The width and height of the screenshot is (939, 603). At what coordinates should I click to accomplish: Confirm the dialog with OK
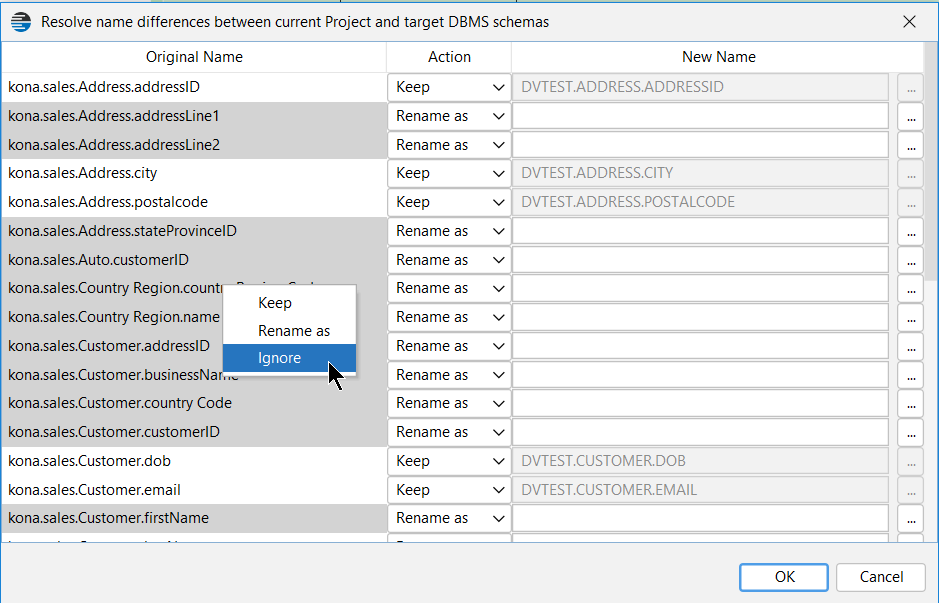pyautogui.click(x=784, y=577)
